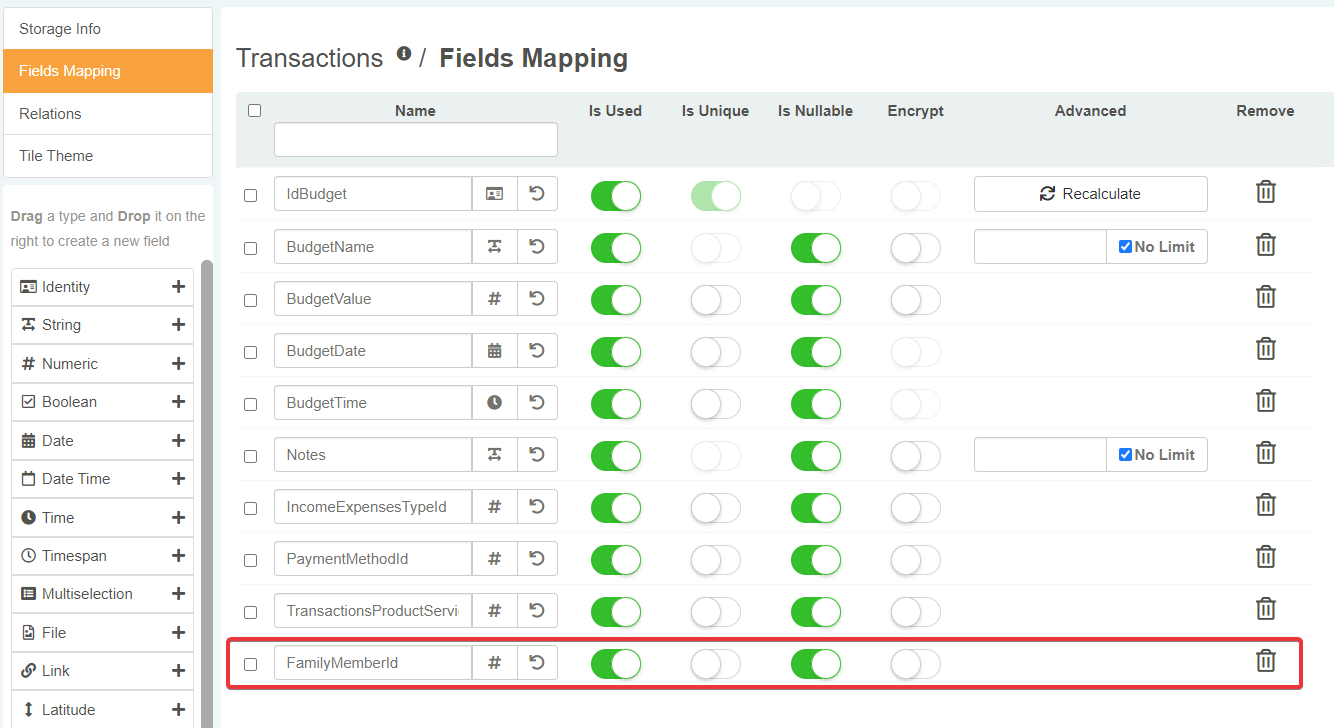1334x728 pixels.
Task: Open the Relations tab
Action: click(108, 114)
